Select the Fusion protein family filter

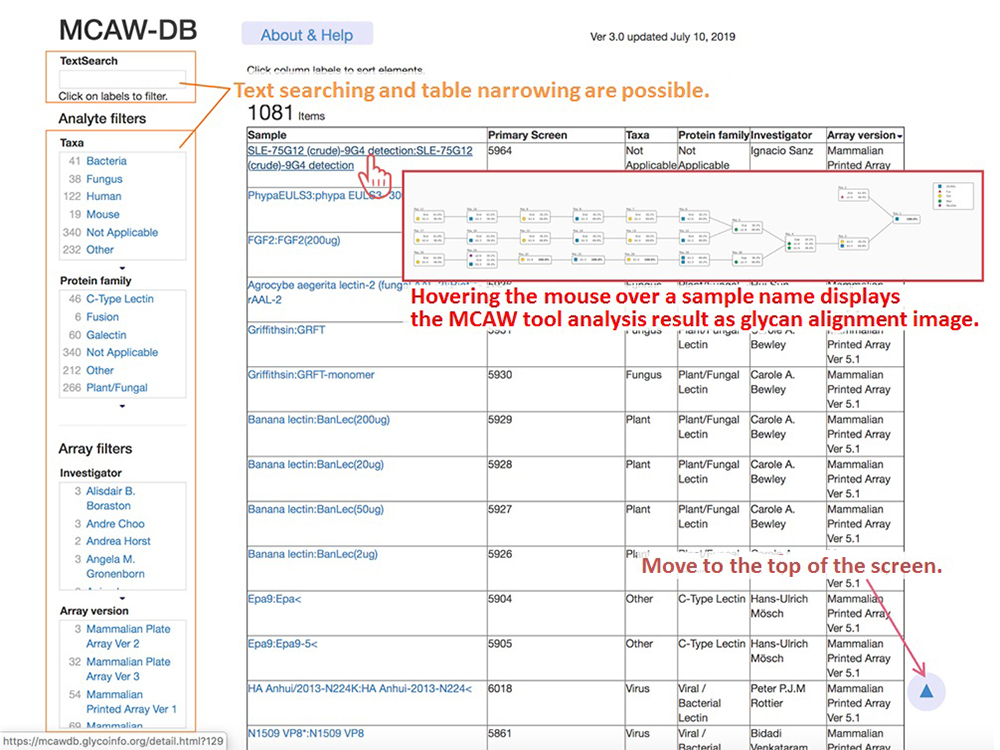point(103,316)
